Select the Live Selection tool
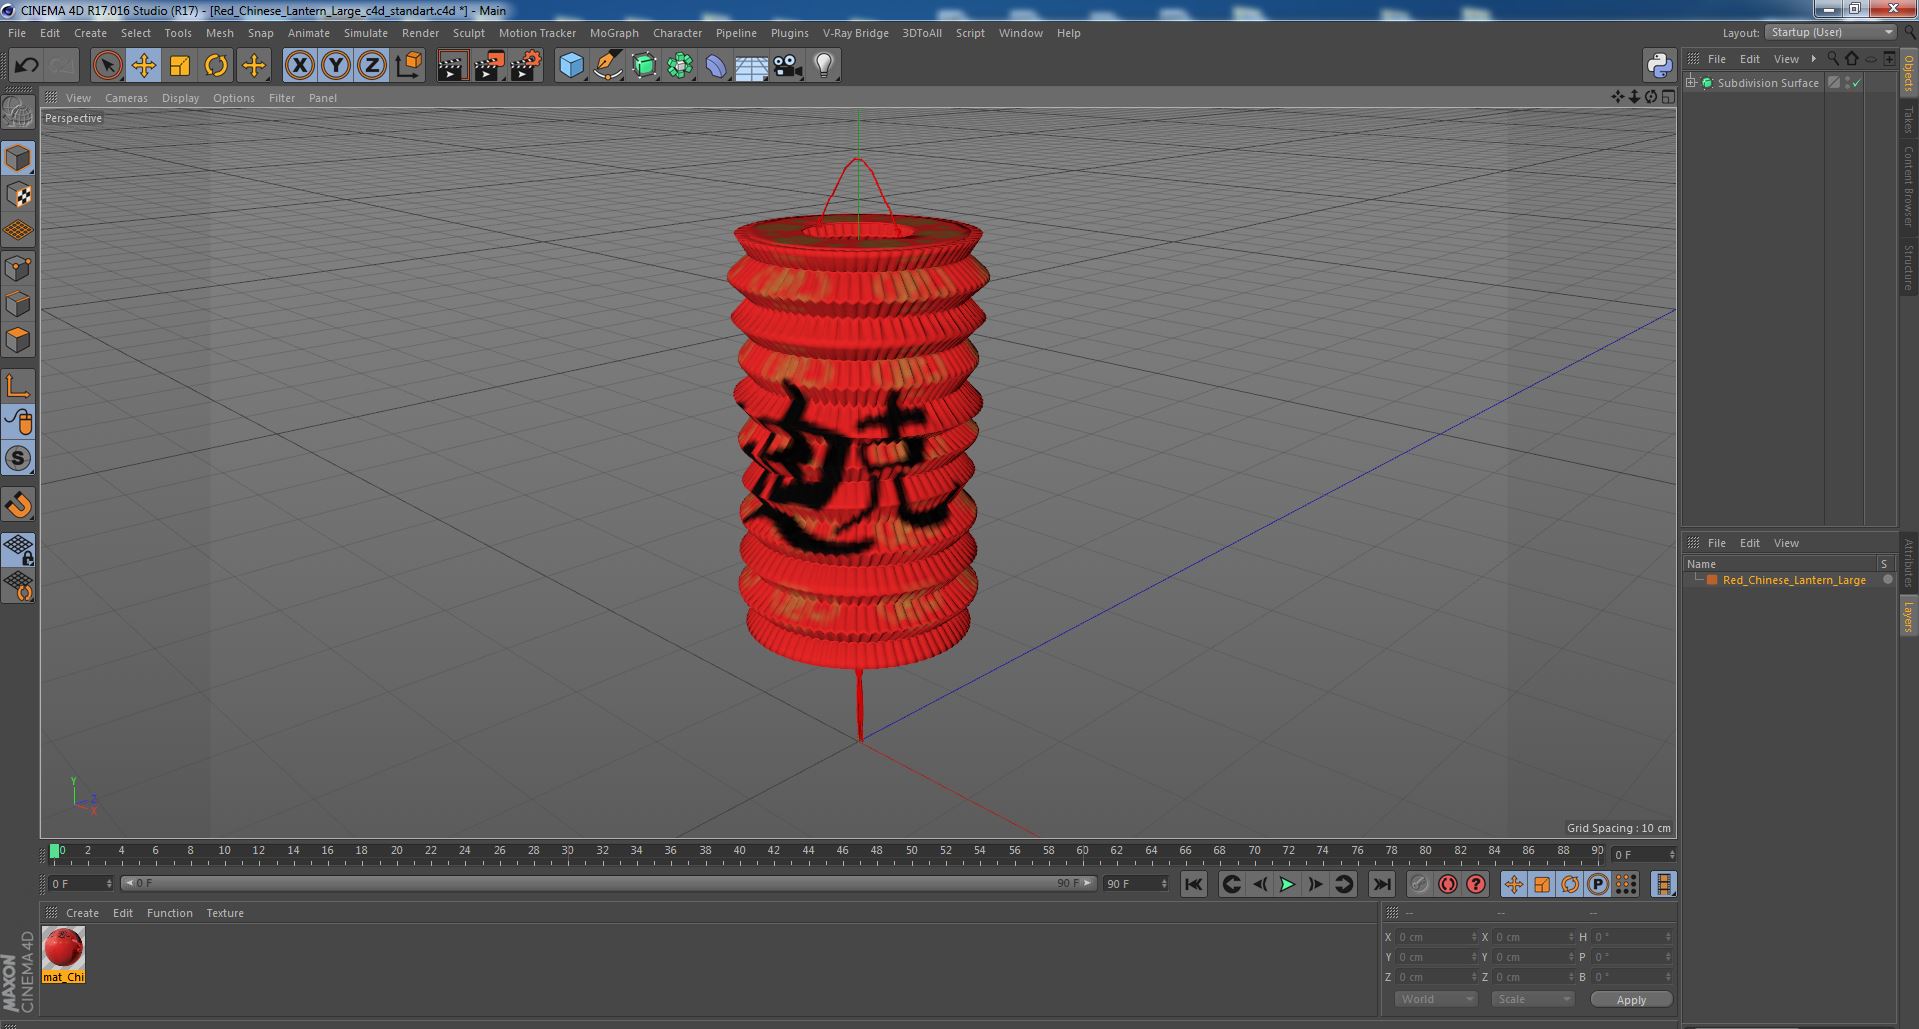This screenshot has height=1029, width=1919. pos(107,66)
